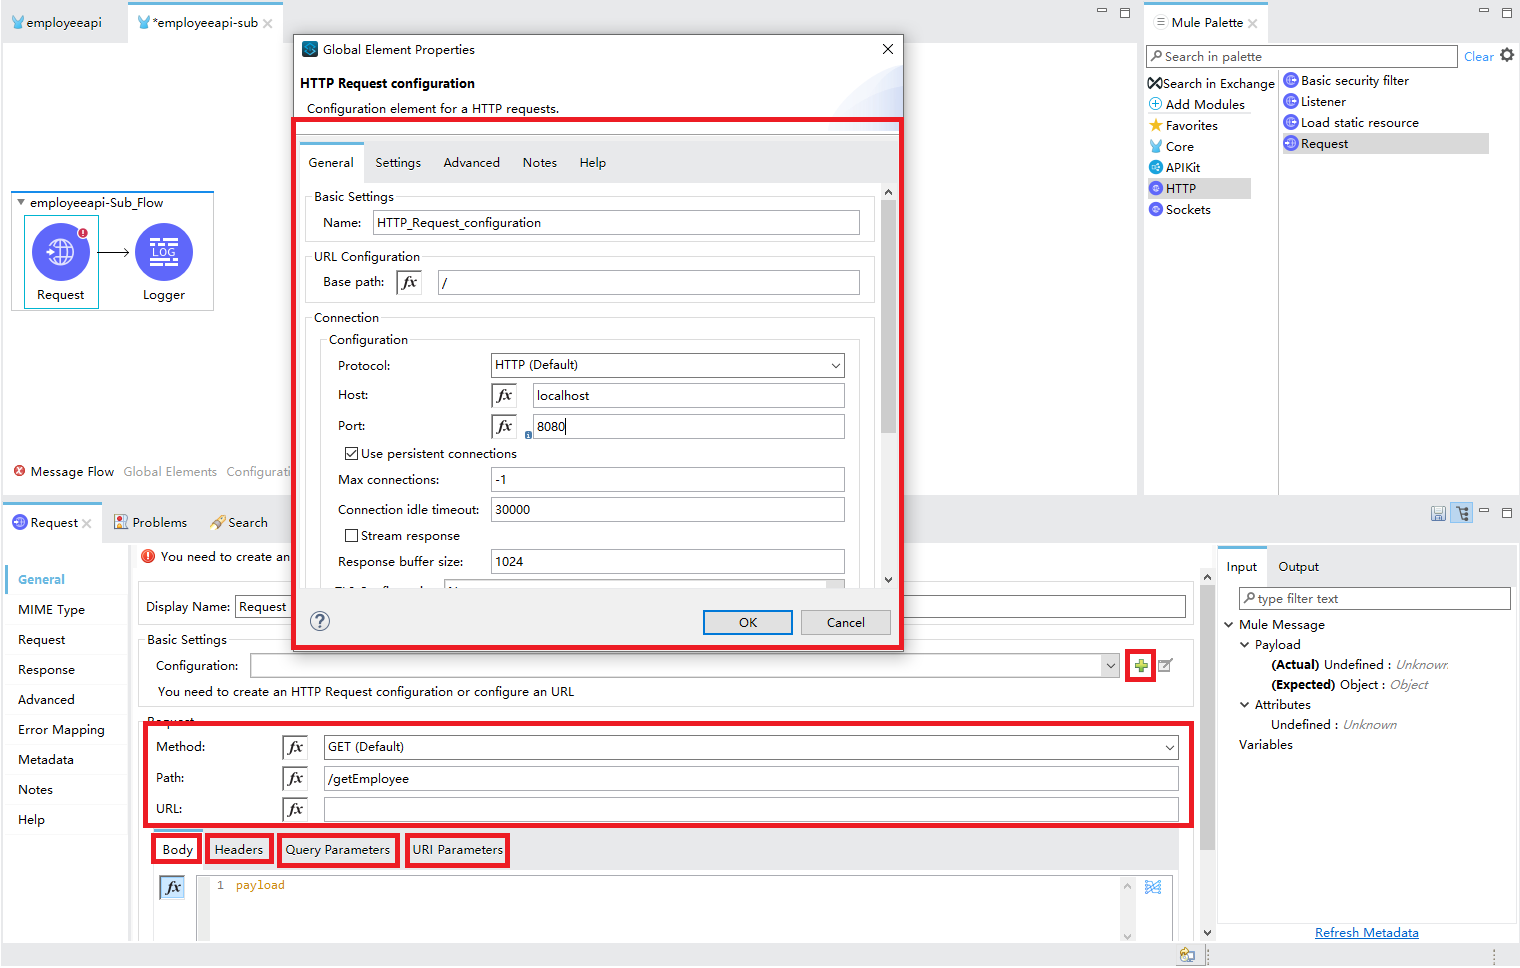This screenshot has width=1520, height=968.
Task: Select the Logger component in the flow canvas
Action: point(163,253)
